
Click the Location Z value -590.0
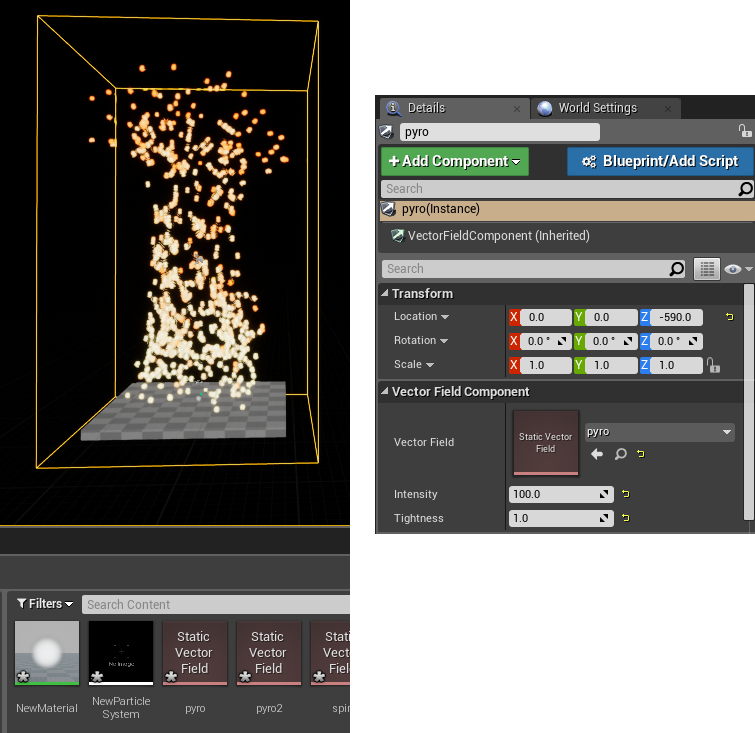[x=676, y=317]
